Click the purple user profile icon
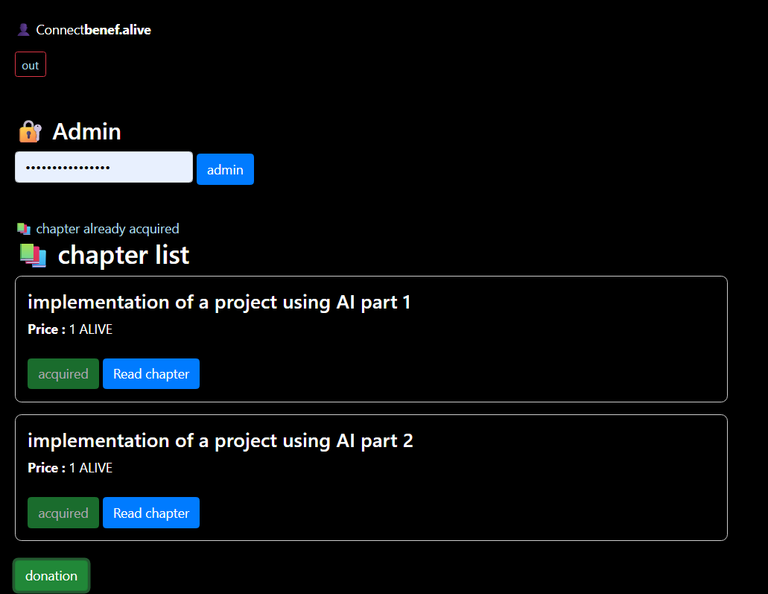The width and height of the screenshot is (768, 594). point(24,30)
